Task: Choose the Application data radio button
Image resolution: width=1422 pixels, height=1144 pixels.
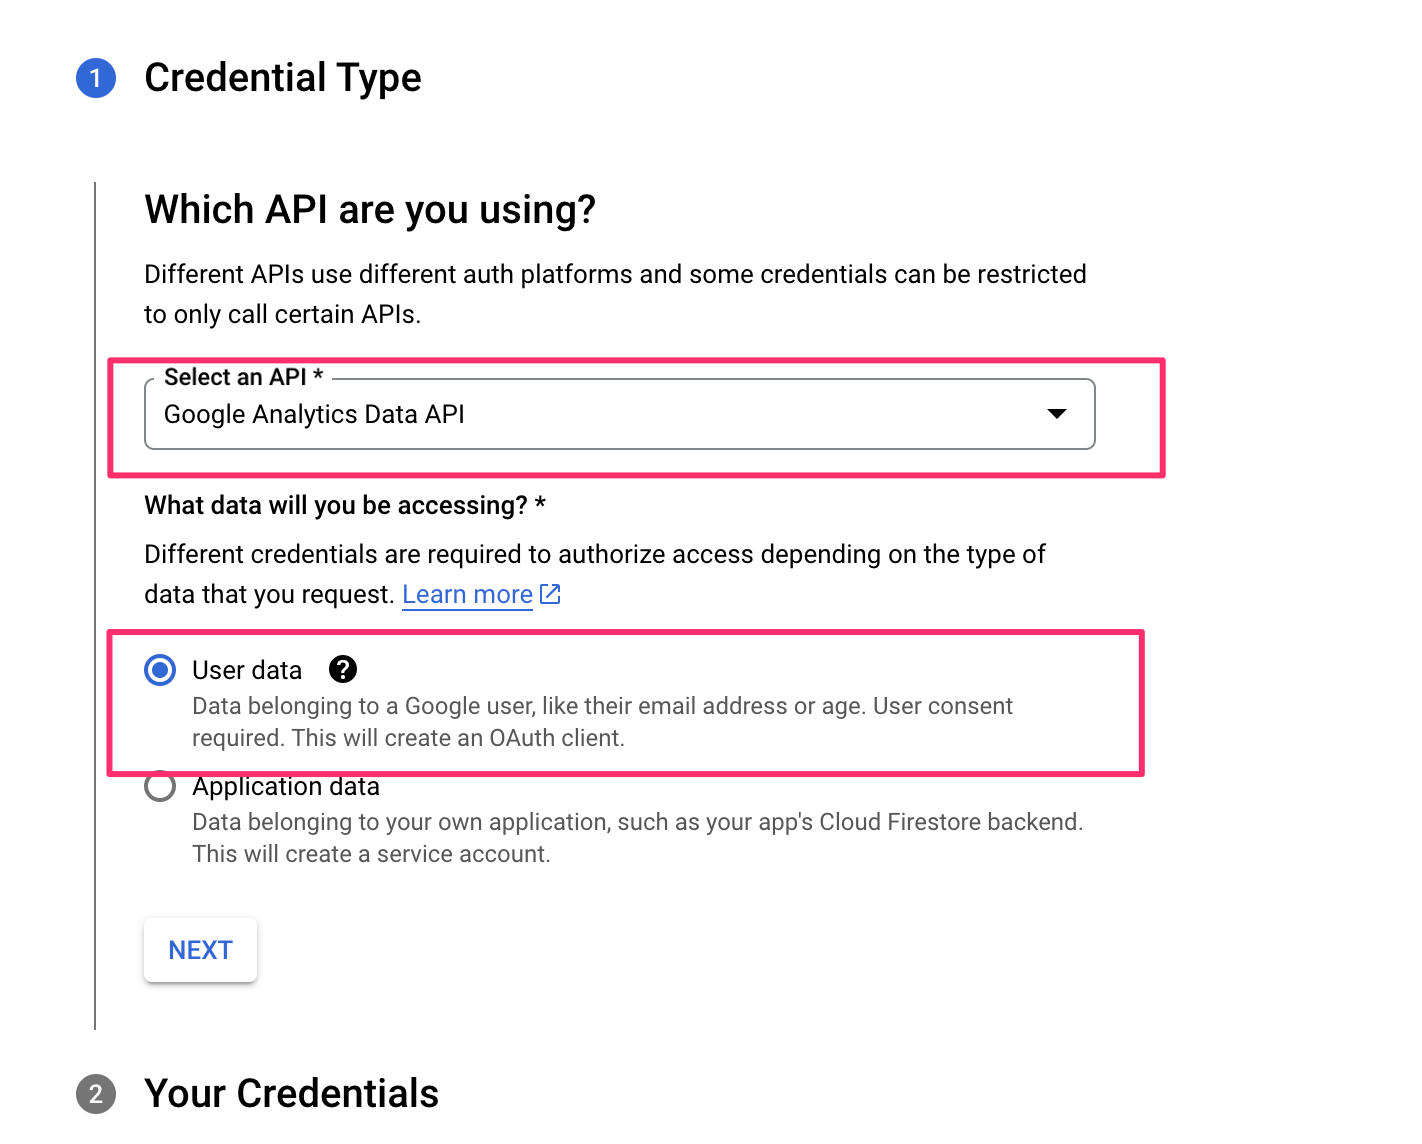Action: click(x=160, y=787)
